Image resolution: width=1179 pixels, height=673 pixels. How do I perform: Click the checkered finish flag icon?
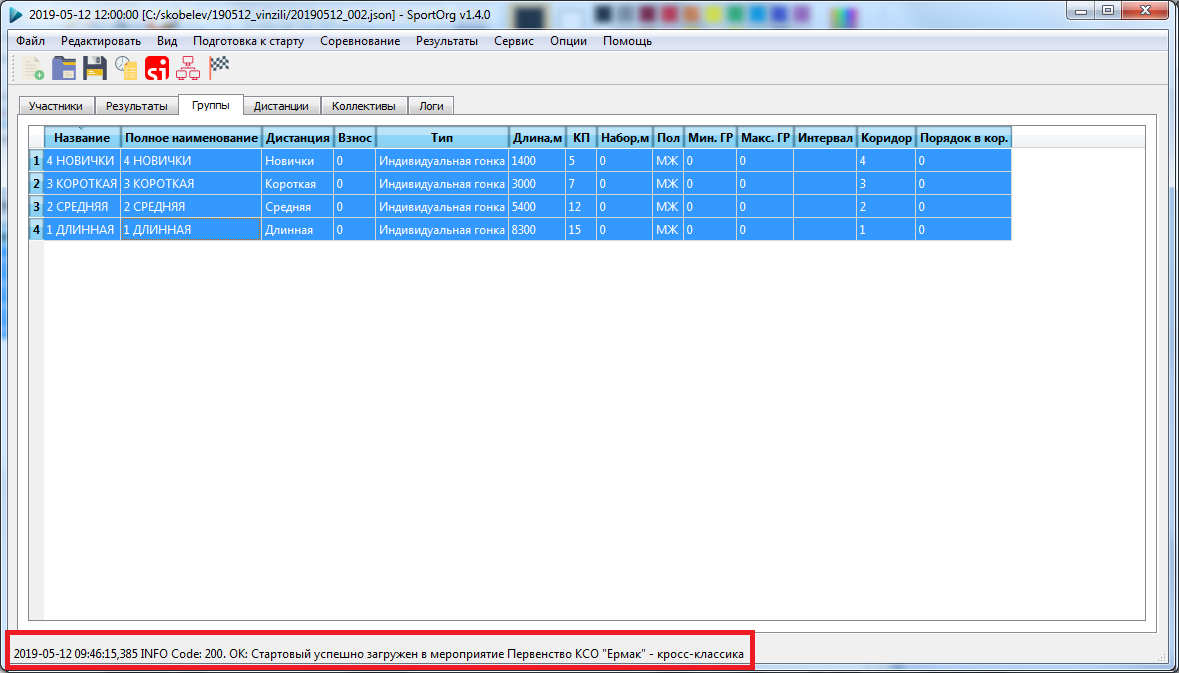click(x=218, y=67)
